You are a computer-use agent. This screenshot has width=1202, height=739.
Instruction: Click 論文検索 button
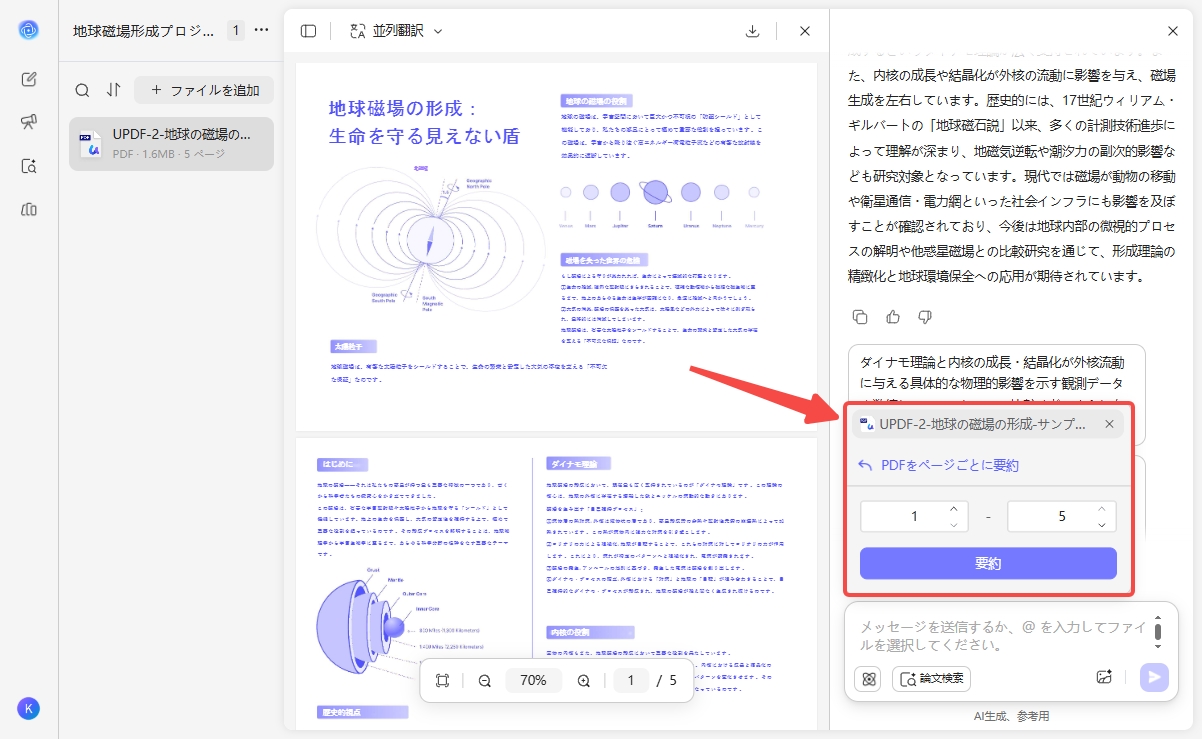coord(931,678)
